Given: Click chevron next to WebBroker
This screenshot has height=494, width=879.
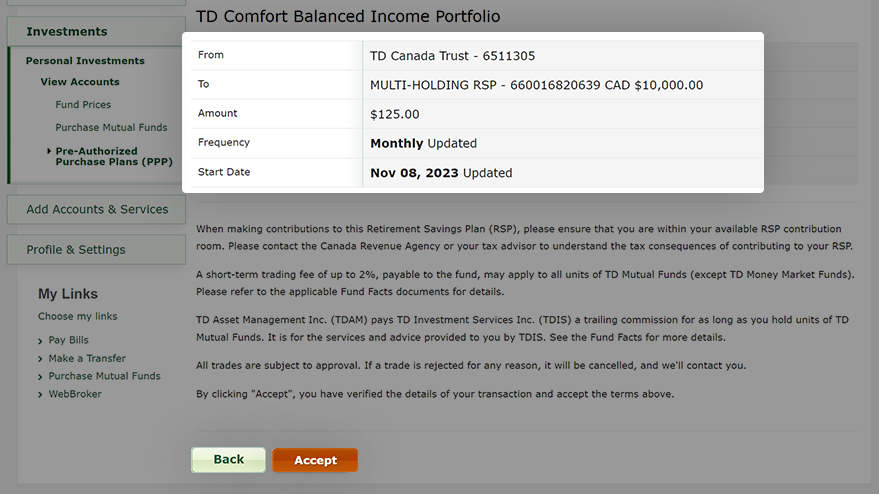Looking at the screenshot, I should 40,395.
